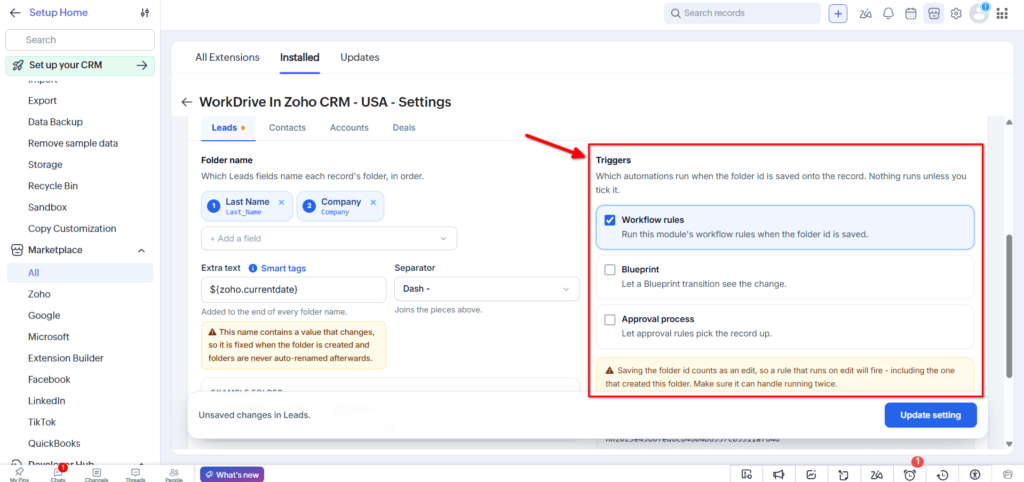Select Zoho under Marketplace
Screen dimensions: 1024x482
tap(39, 294)
